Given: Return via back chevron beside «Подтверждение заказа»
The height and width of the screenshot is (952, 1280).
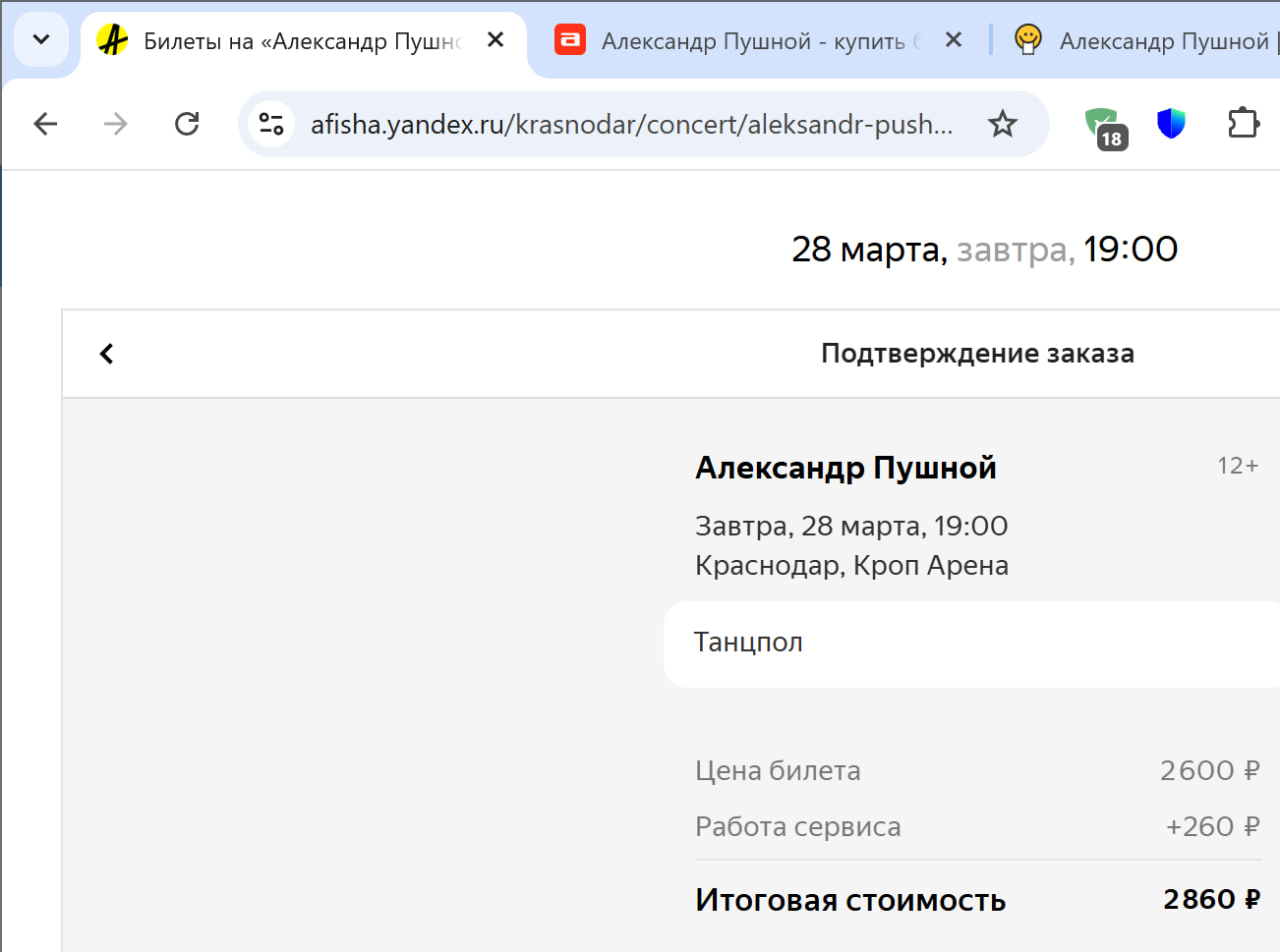Looking at the screenshot, I should [x=107, y=354].
